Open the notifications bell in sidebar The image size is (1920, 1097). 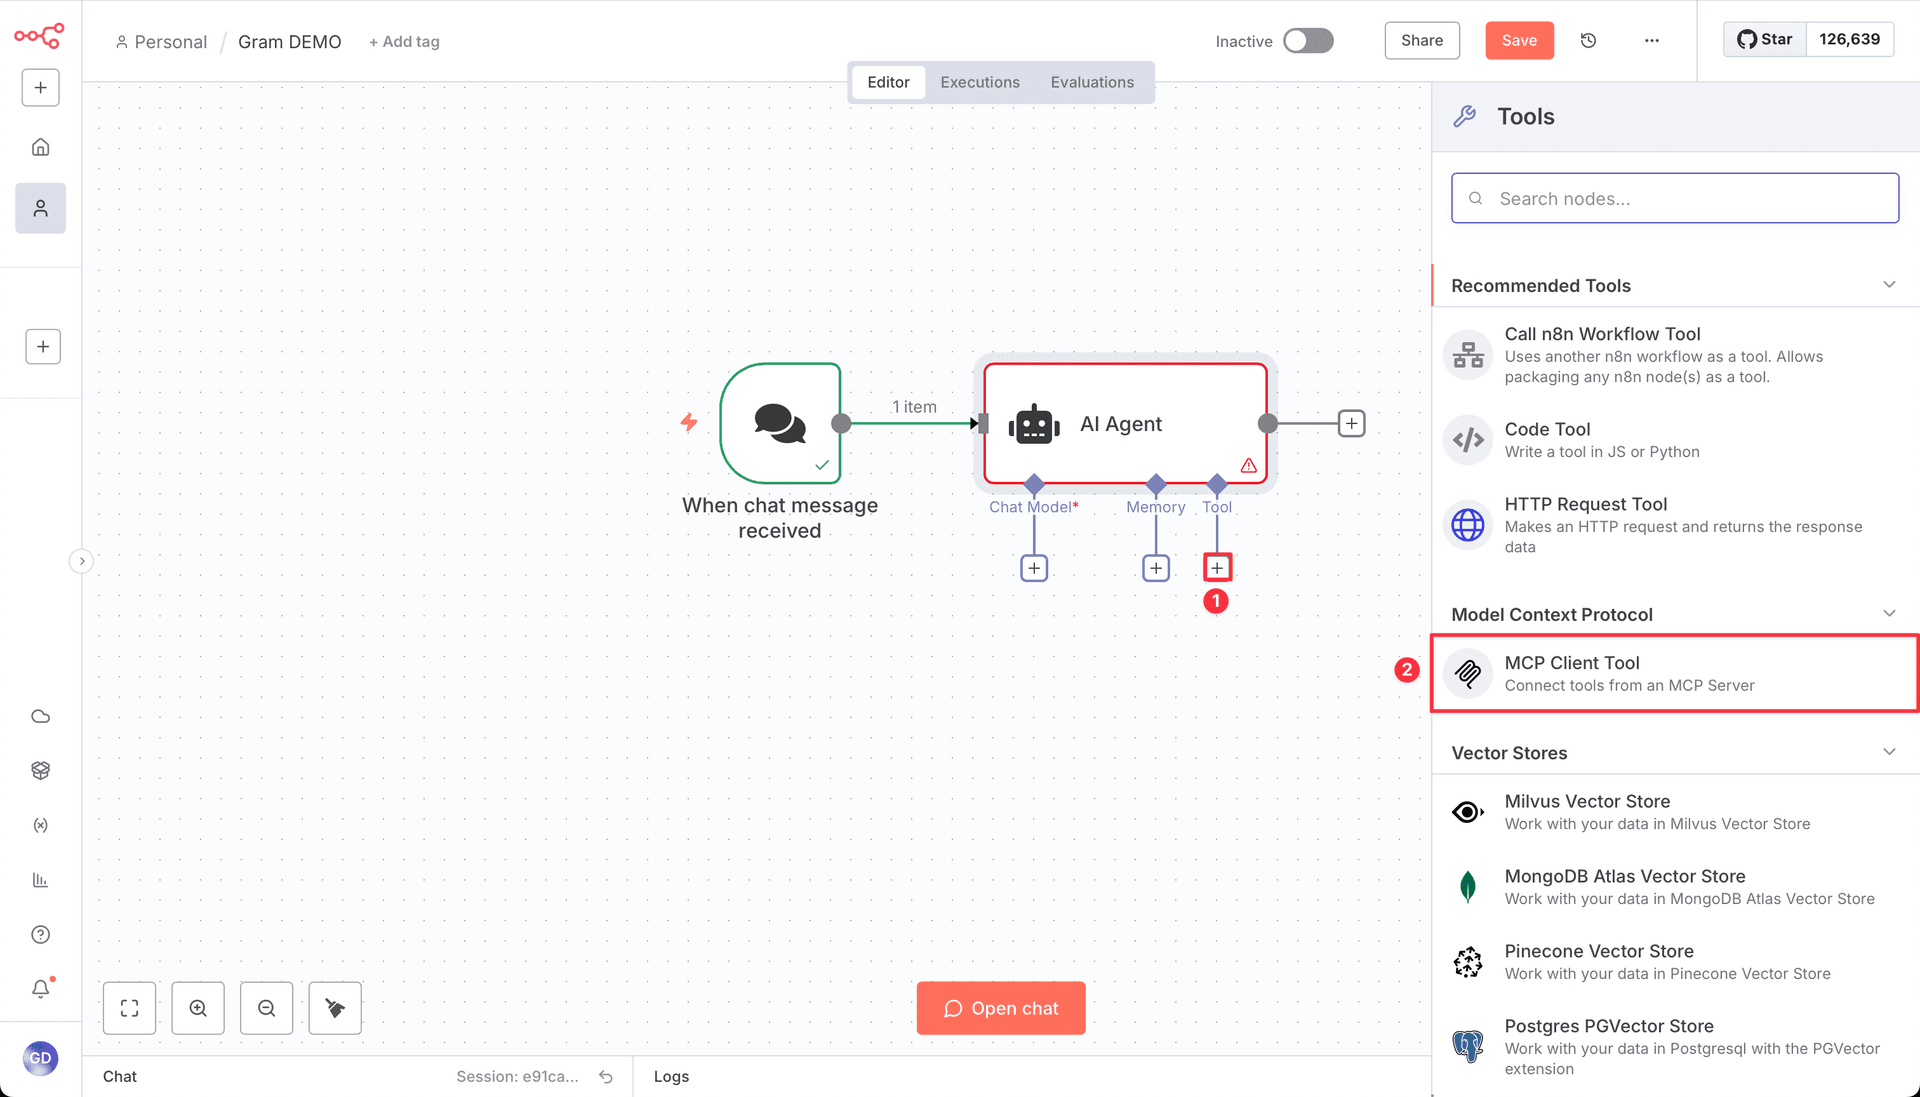point(40,989)
